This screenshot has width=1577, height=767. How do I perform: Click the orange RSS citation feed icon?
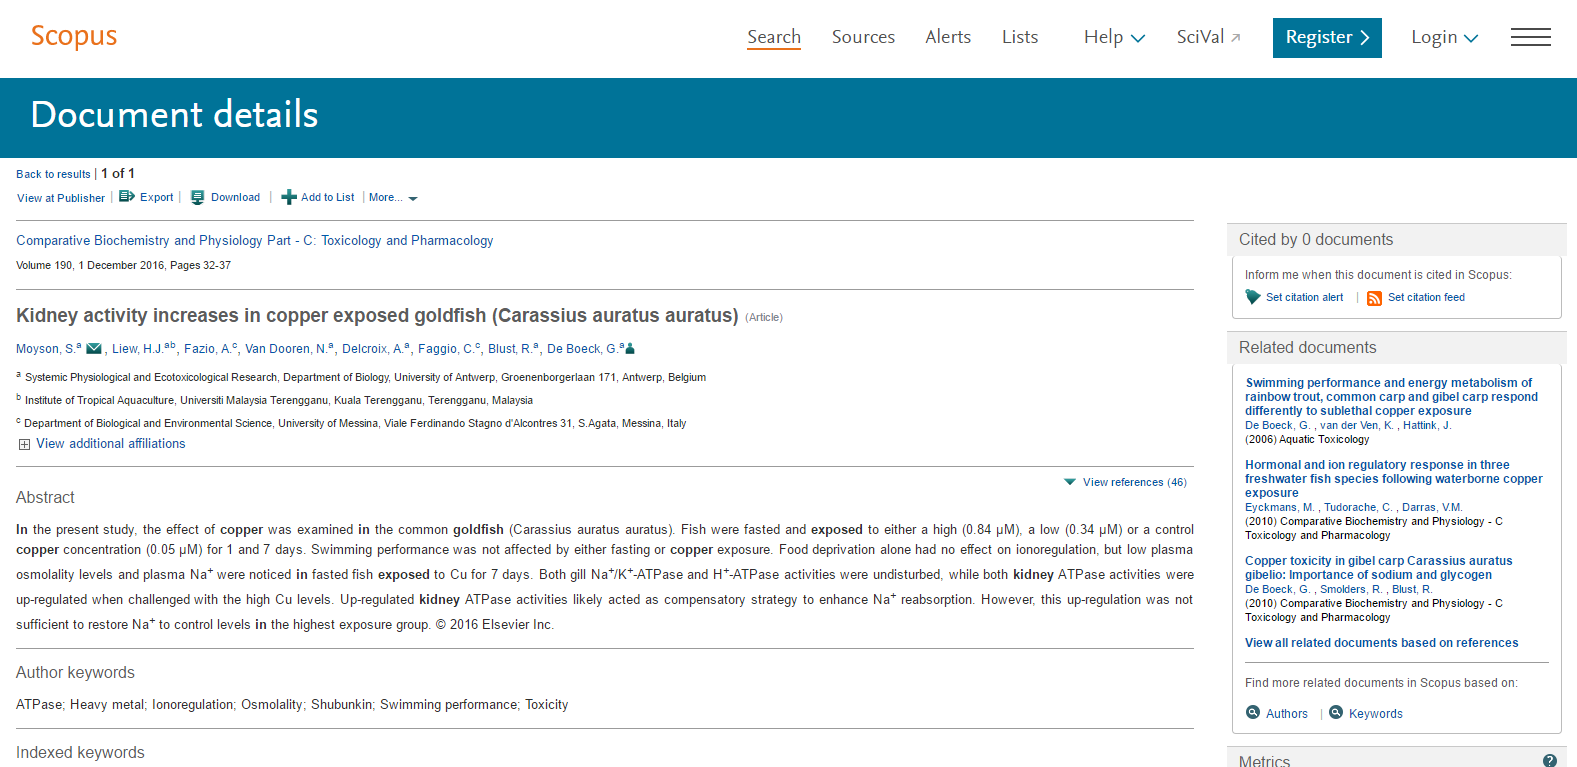tap(1374, 298)
